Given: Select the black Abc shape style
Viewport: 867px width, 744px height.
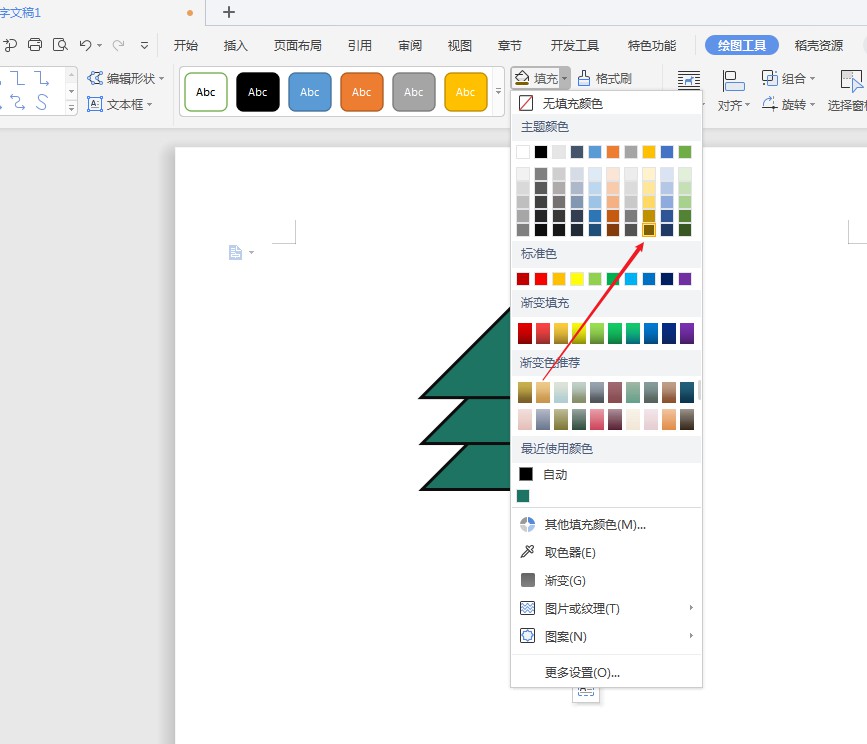Looking at the screenshot, I should (258, 92).
